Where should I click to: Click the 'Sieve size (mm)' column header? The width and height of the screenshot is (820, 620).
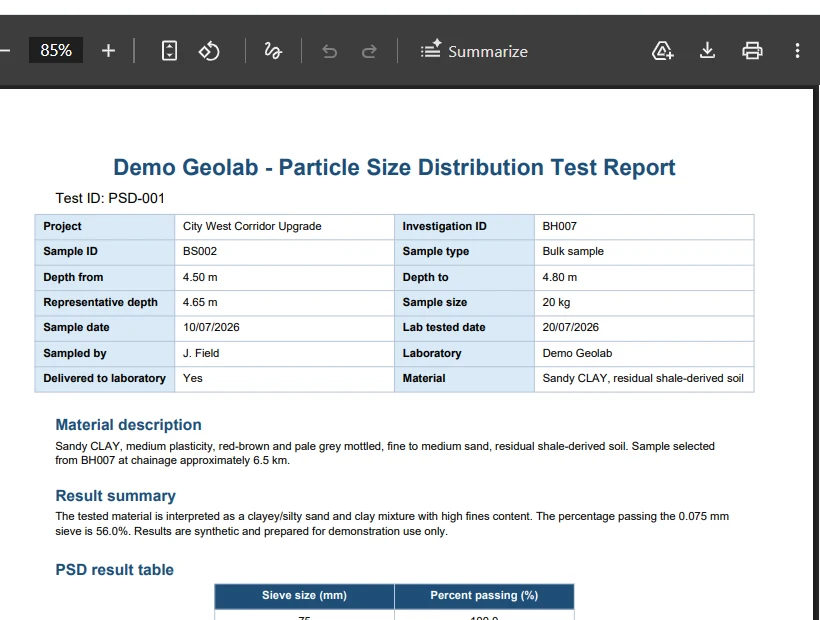[x=304, y=596]
